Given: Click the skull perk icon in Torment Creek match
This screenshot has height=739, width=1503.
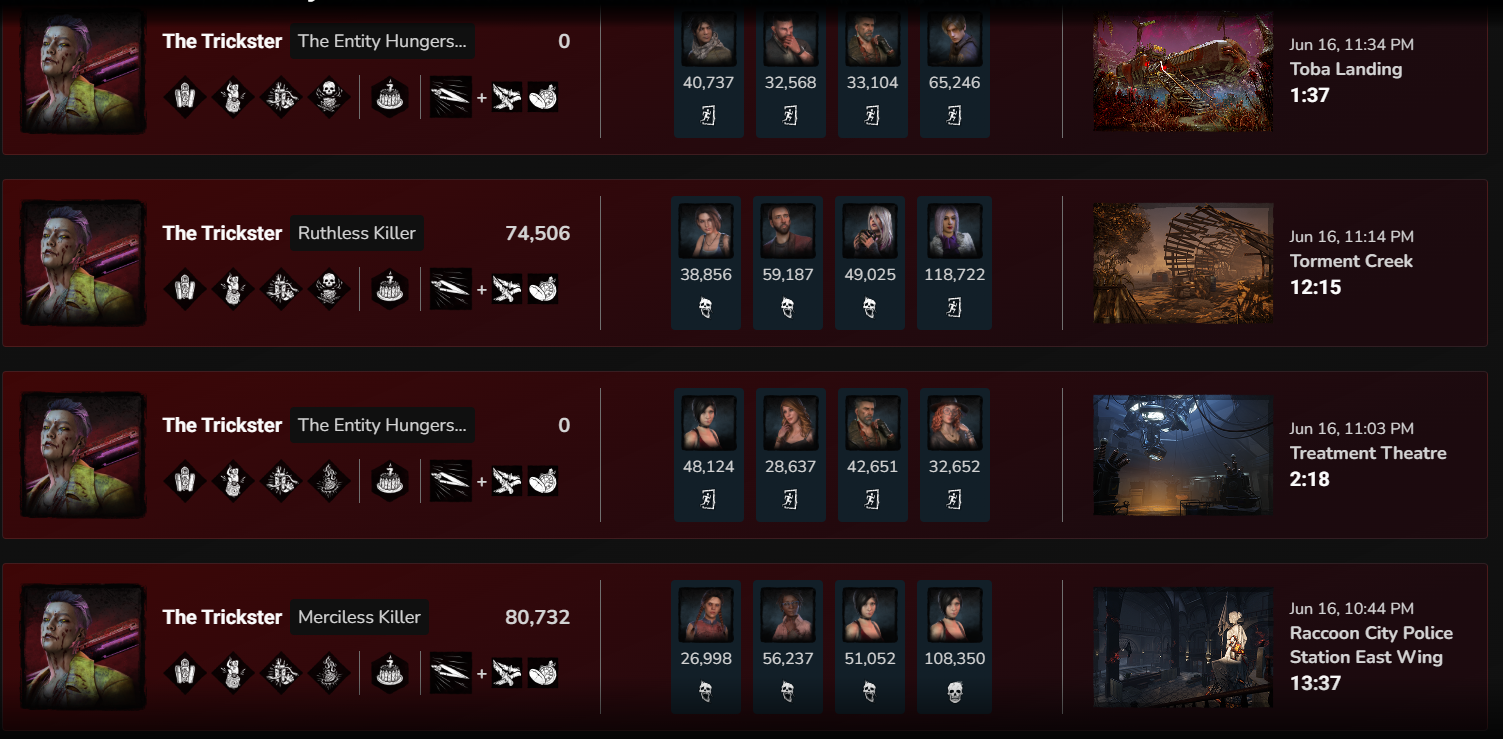Looking at the screenshot, I should click(329, 290).
